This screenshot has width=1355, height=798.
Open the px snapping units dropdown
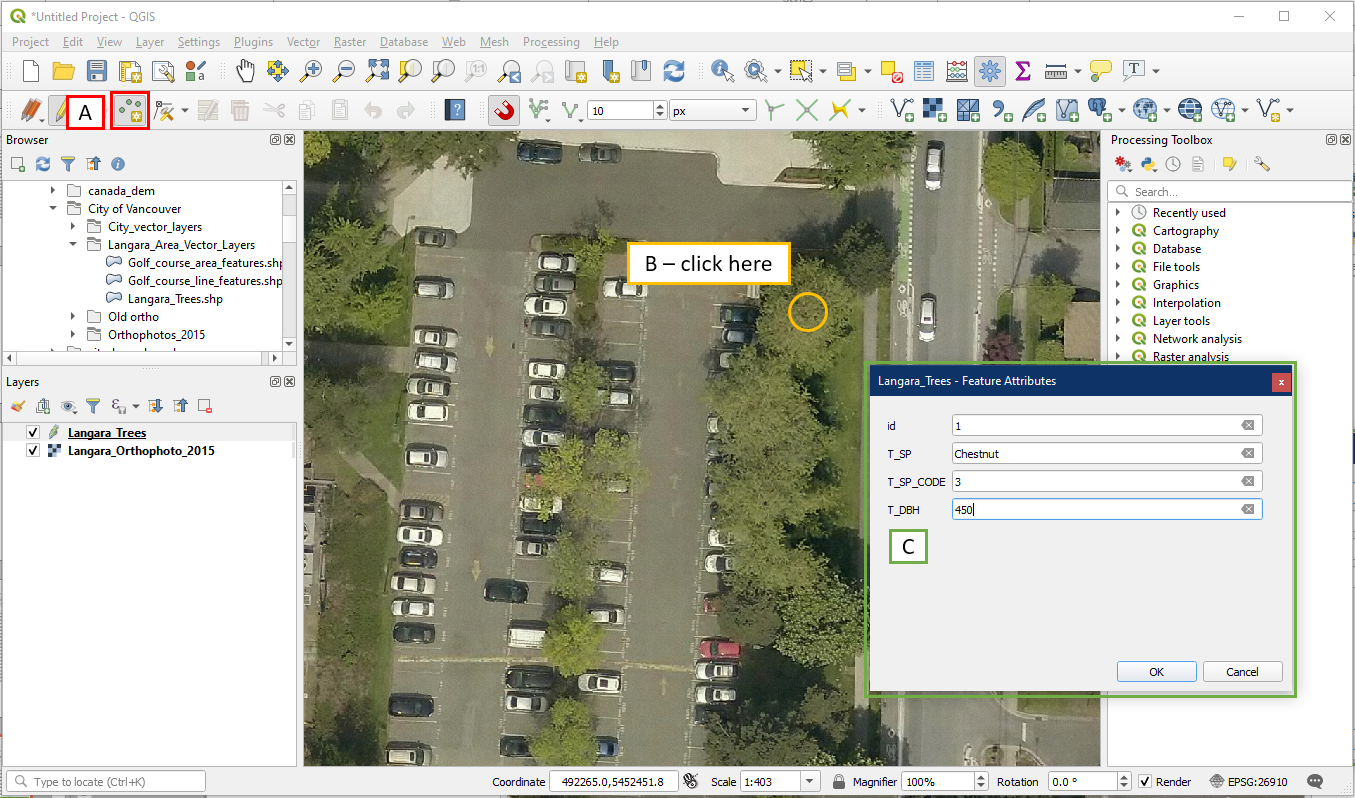[712, 111]
